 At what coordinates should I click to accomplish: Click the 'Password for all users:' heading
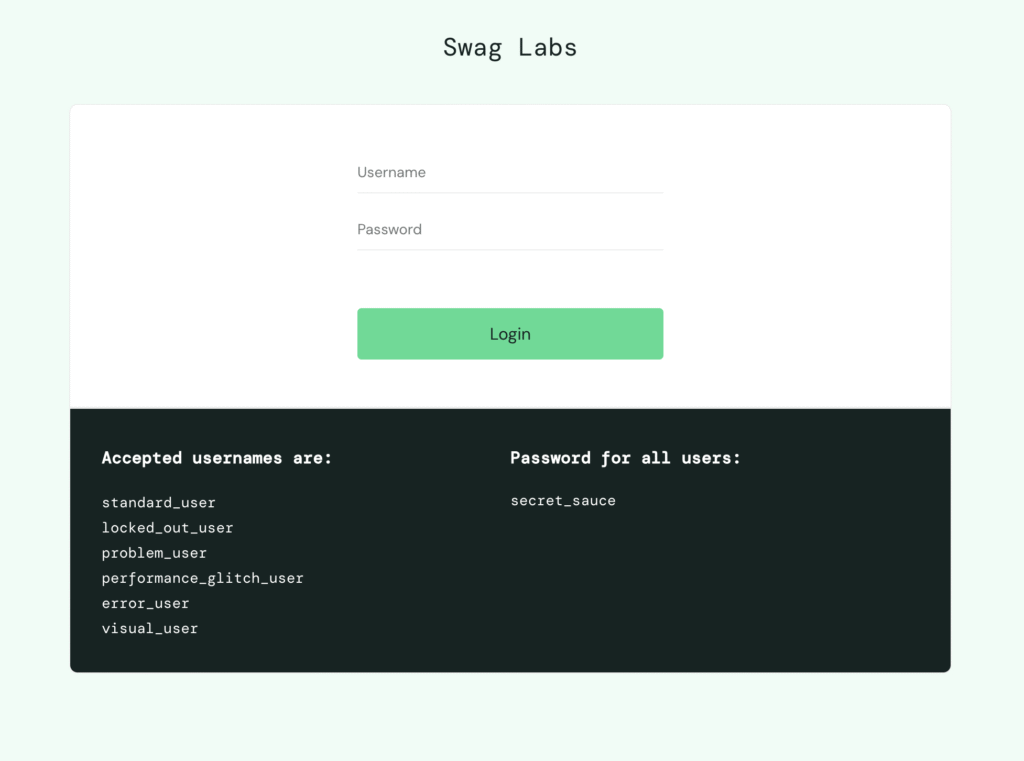[625, 458]
